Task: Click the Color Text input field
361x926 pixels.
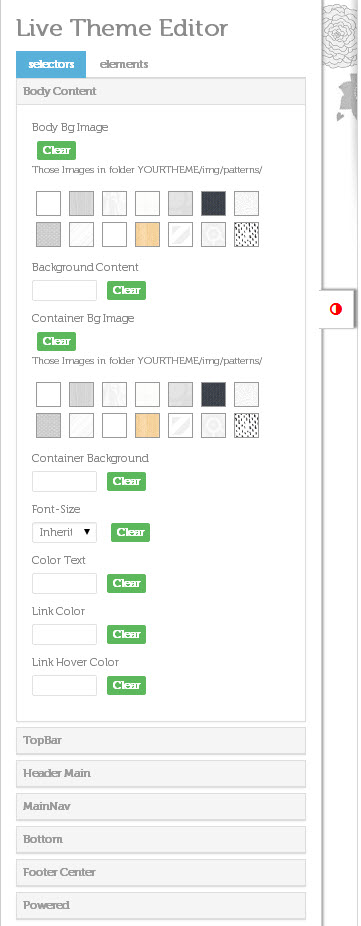Action: (64, 583)
